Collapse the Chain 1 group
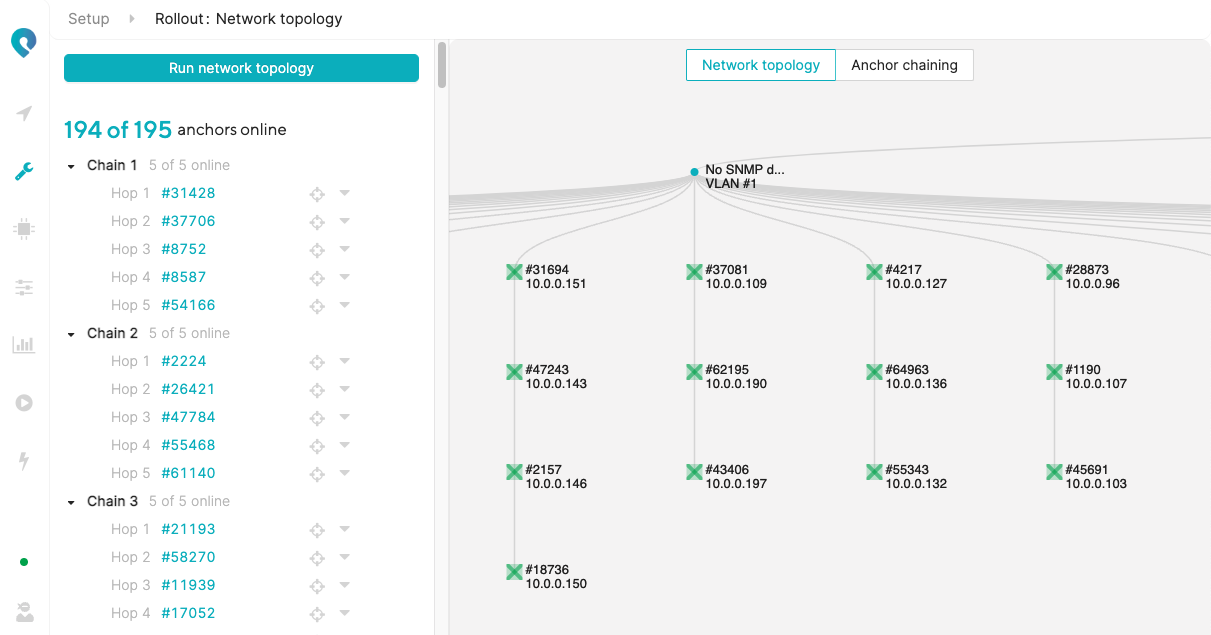The width and height of the screenshot is (1211, 635). click(x=71, y=166)
